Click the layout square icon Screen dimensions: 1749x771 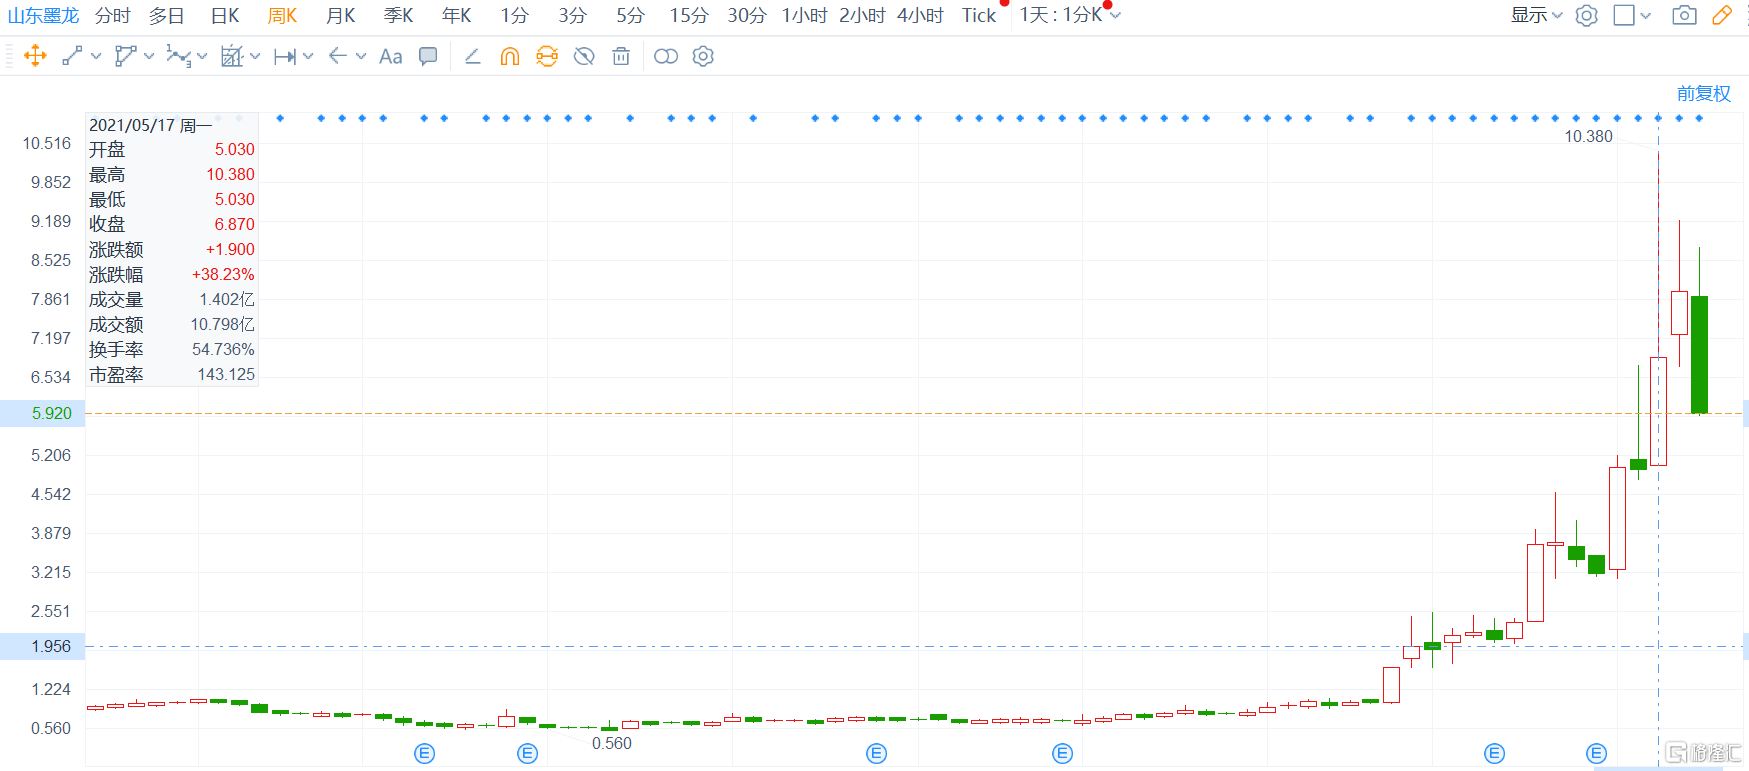[x=1624, y=15]
